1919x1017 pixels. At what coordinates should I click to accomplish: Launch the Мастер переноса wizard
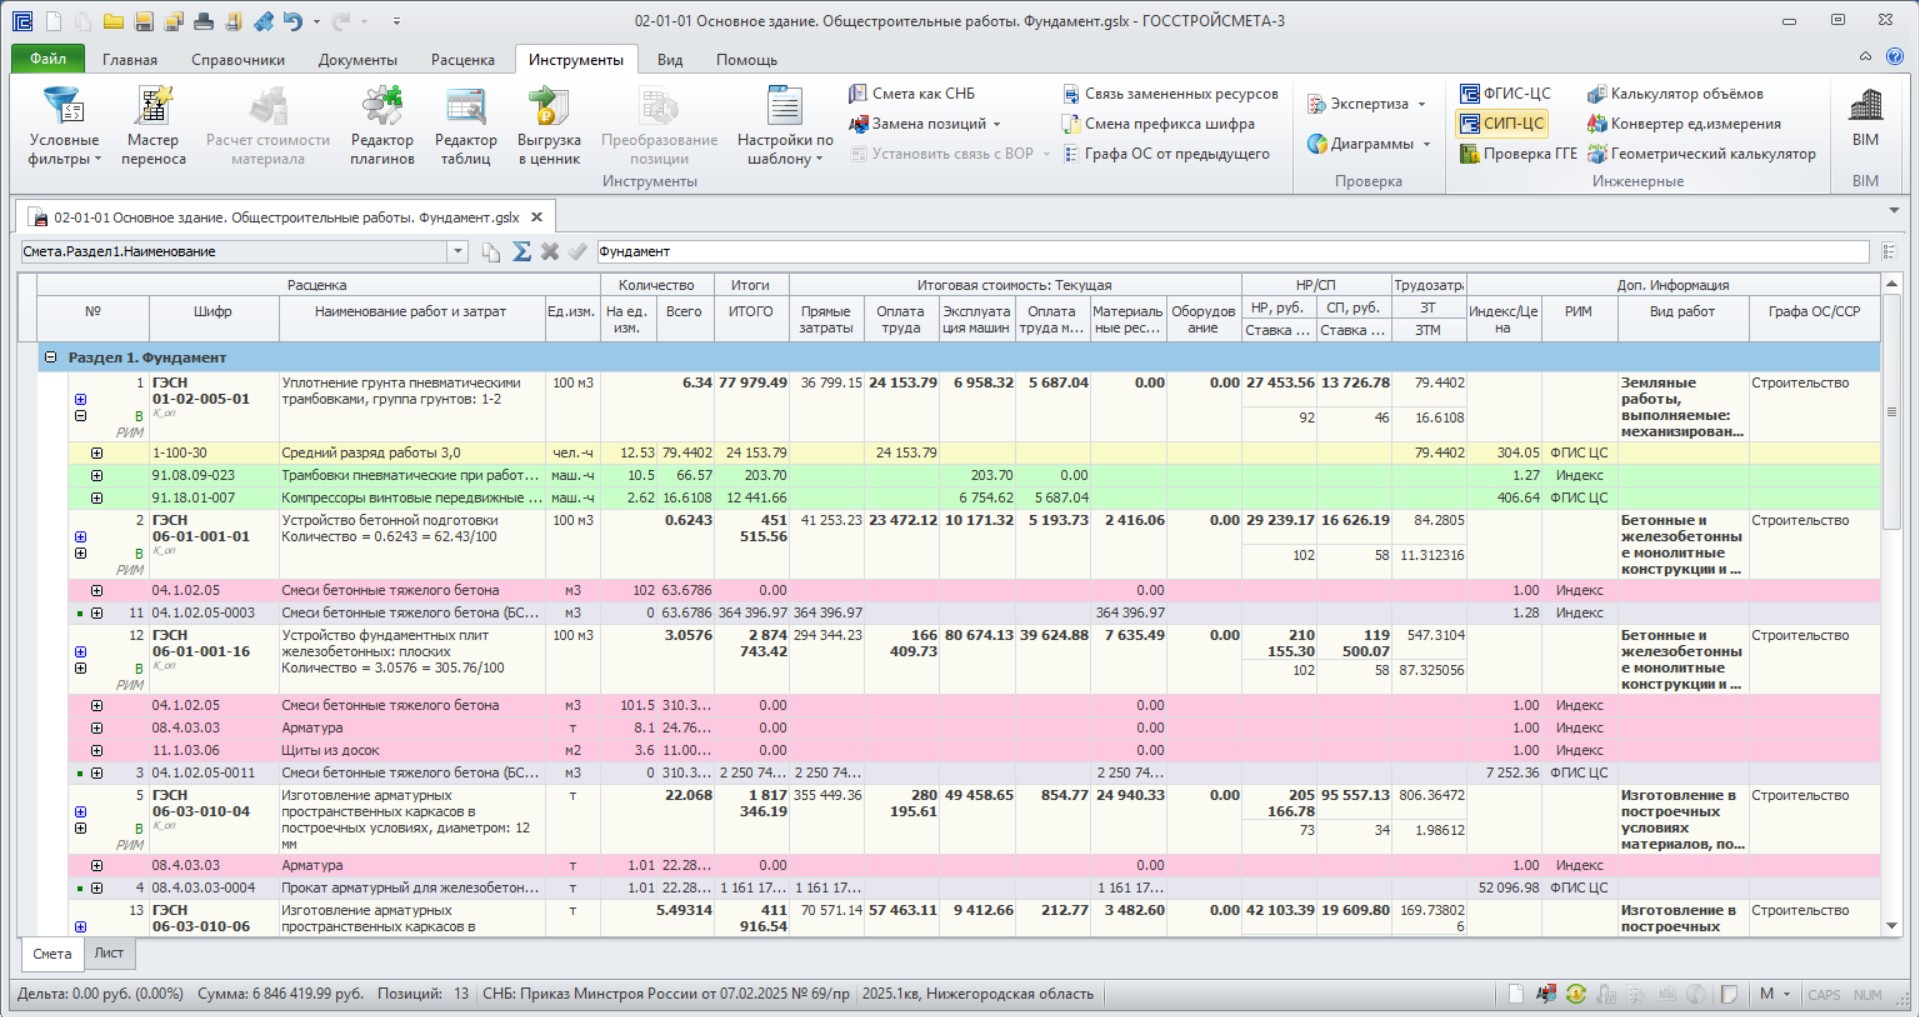point(153,126)
